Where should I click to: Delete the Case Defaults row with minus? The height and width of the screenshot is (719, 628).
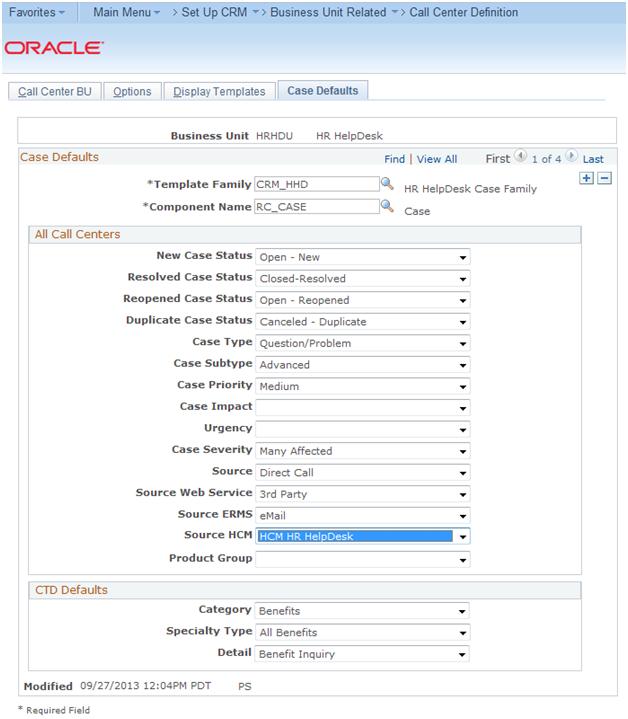(x=605, y=178)
